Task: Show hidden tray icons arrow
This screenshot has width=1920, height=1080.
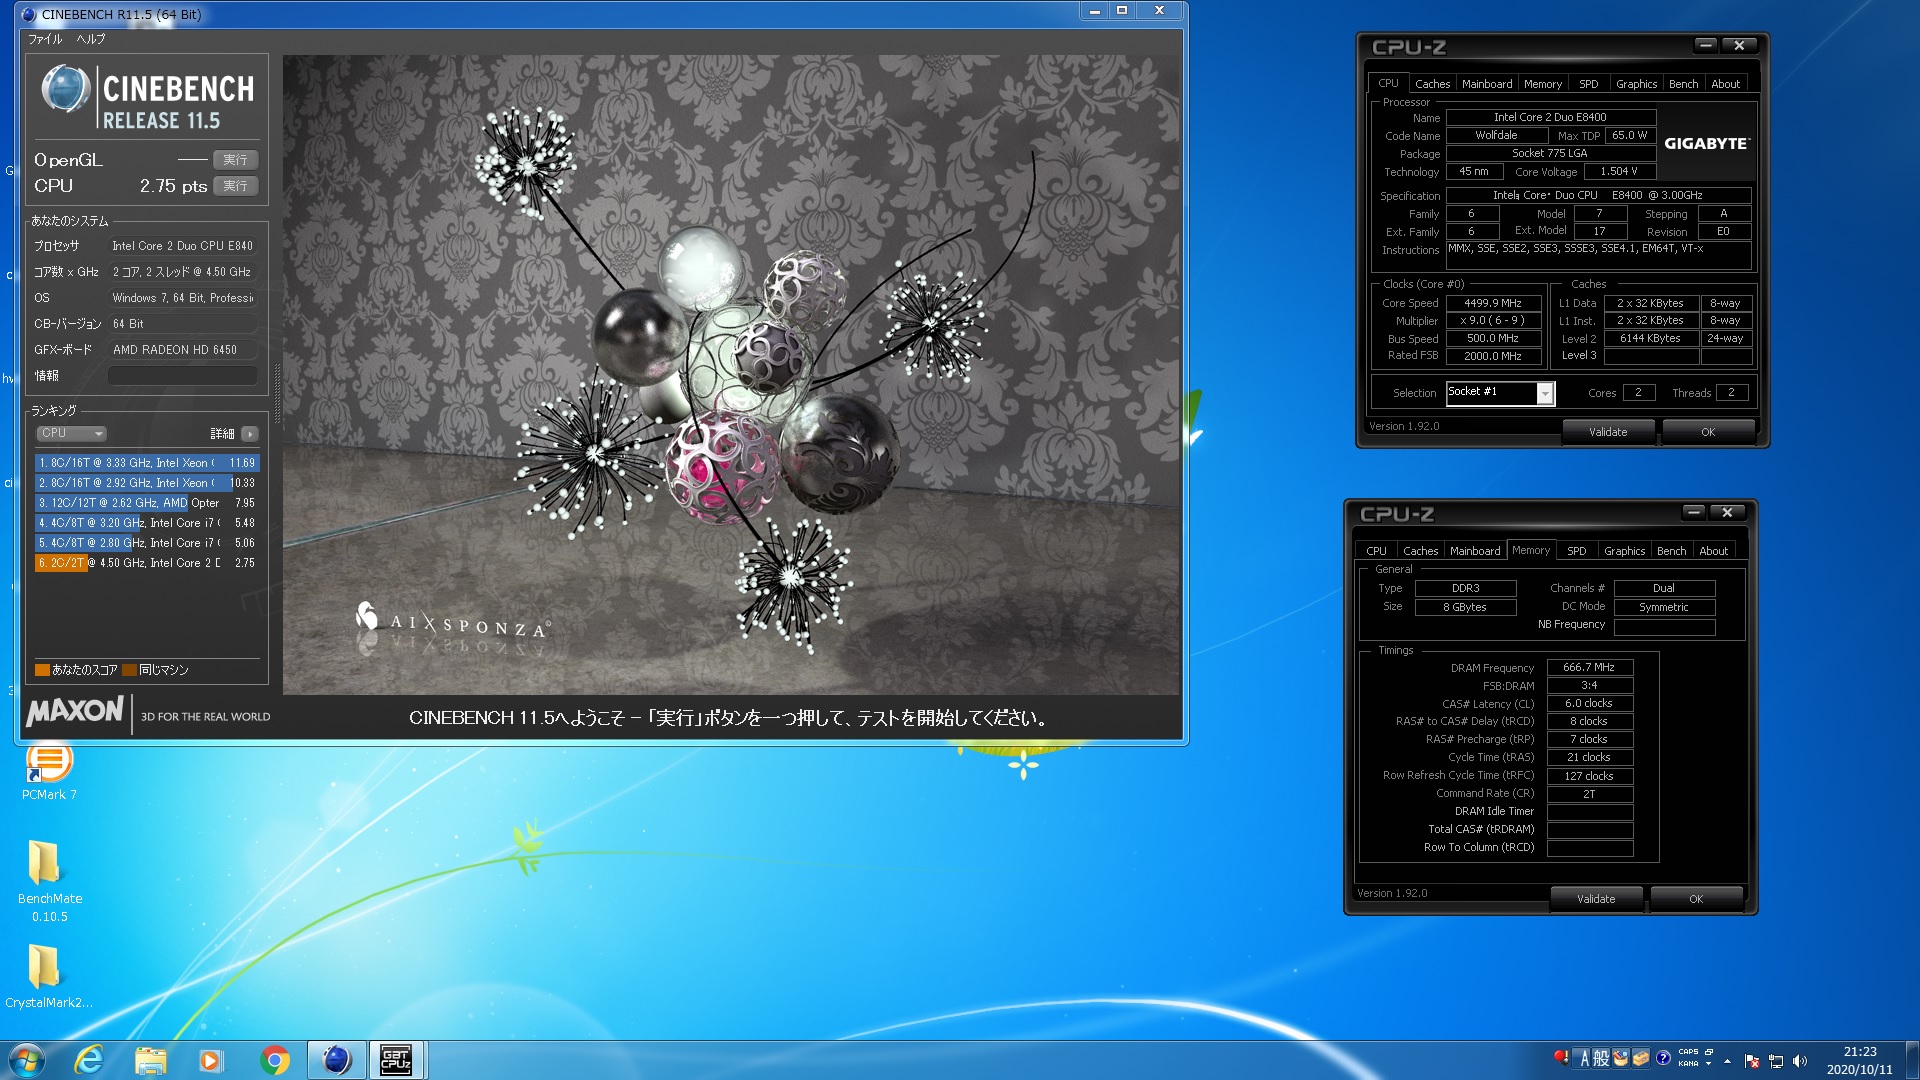Action: point(1727,1061)
